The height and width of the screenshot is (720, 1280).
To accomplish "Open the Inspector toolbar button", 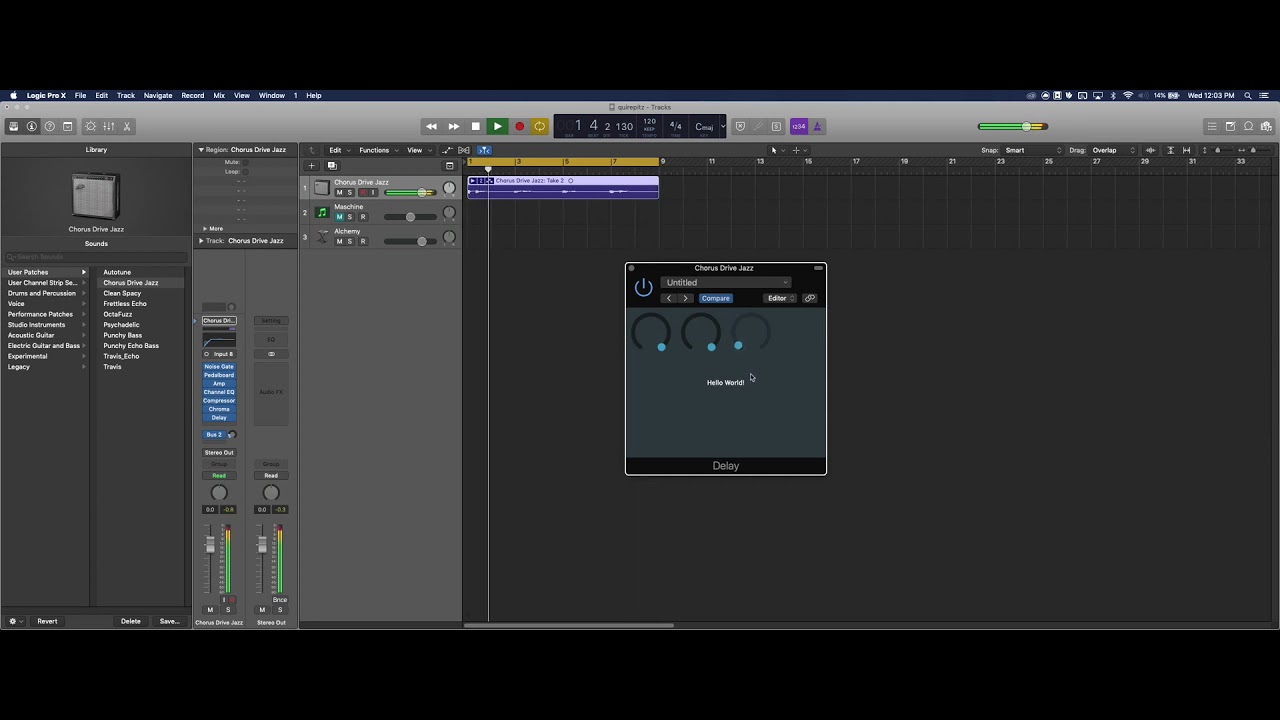I will 32,126.
